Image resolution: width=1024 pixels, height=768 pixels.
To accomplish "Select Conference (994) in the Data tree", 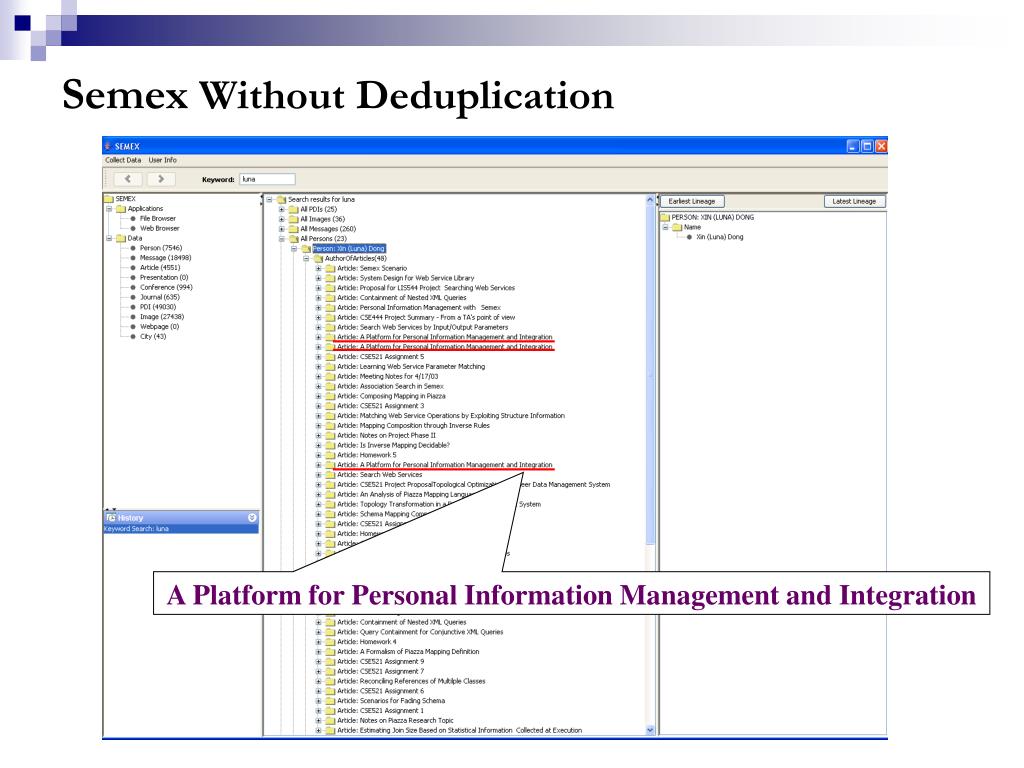I will pyautogui.click(x=166, y=287).
